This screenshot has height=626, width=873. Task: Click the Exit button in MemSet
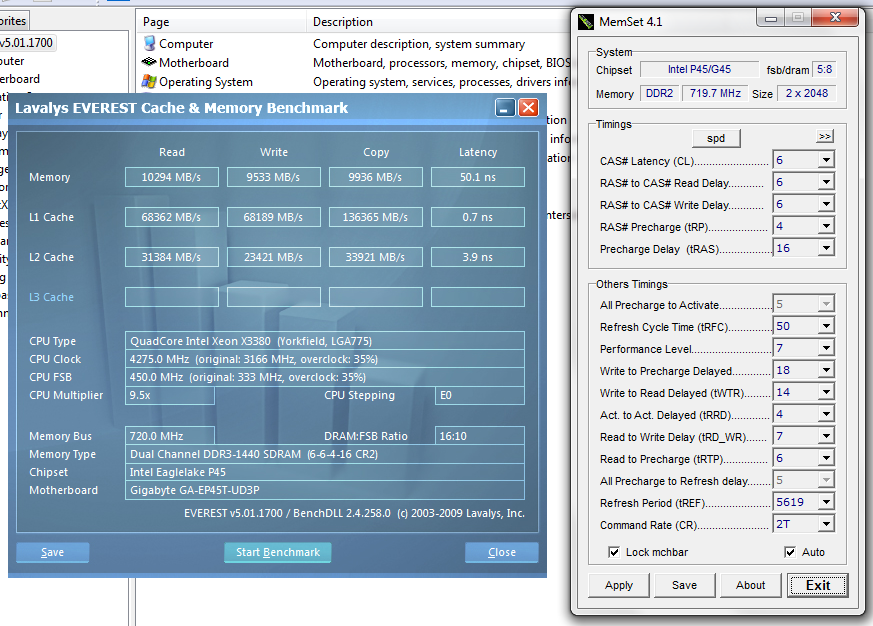(x=818, y=585)
